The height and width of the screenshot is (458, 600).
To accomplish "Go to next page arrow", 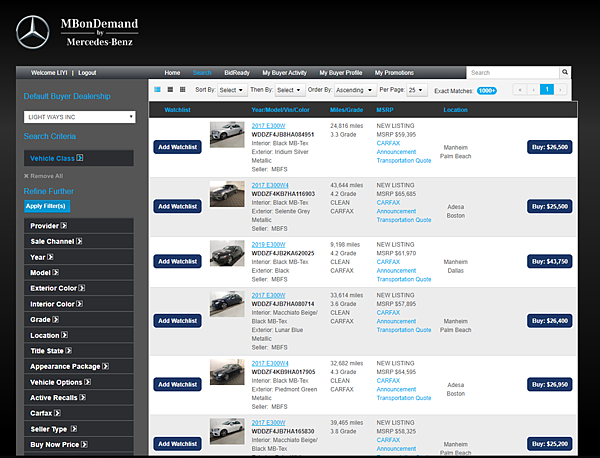I will click(x=560, y=90).
